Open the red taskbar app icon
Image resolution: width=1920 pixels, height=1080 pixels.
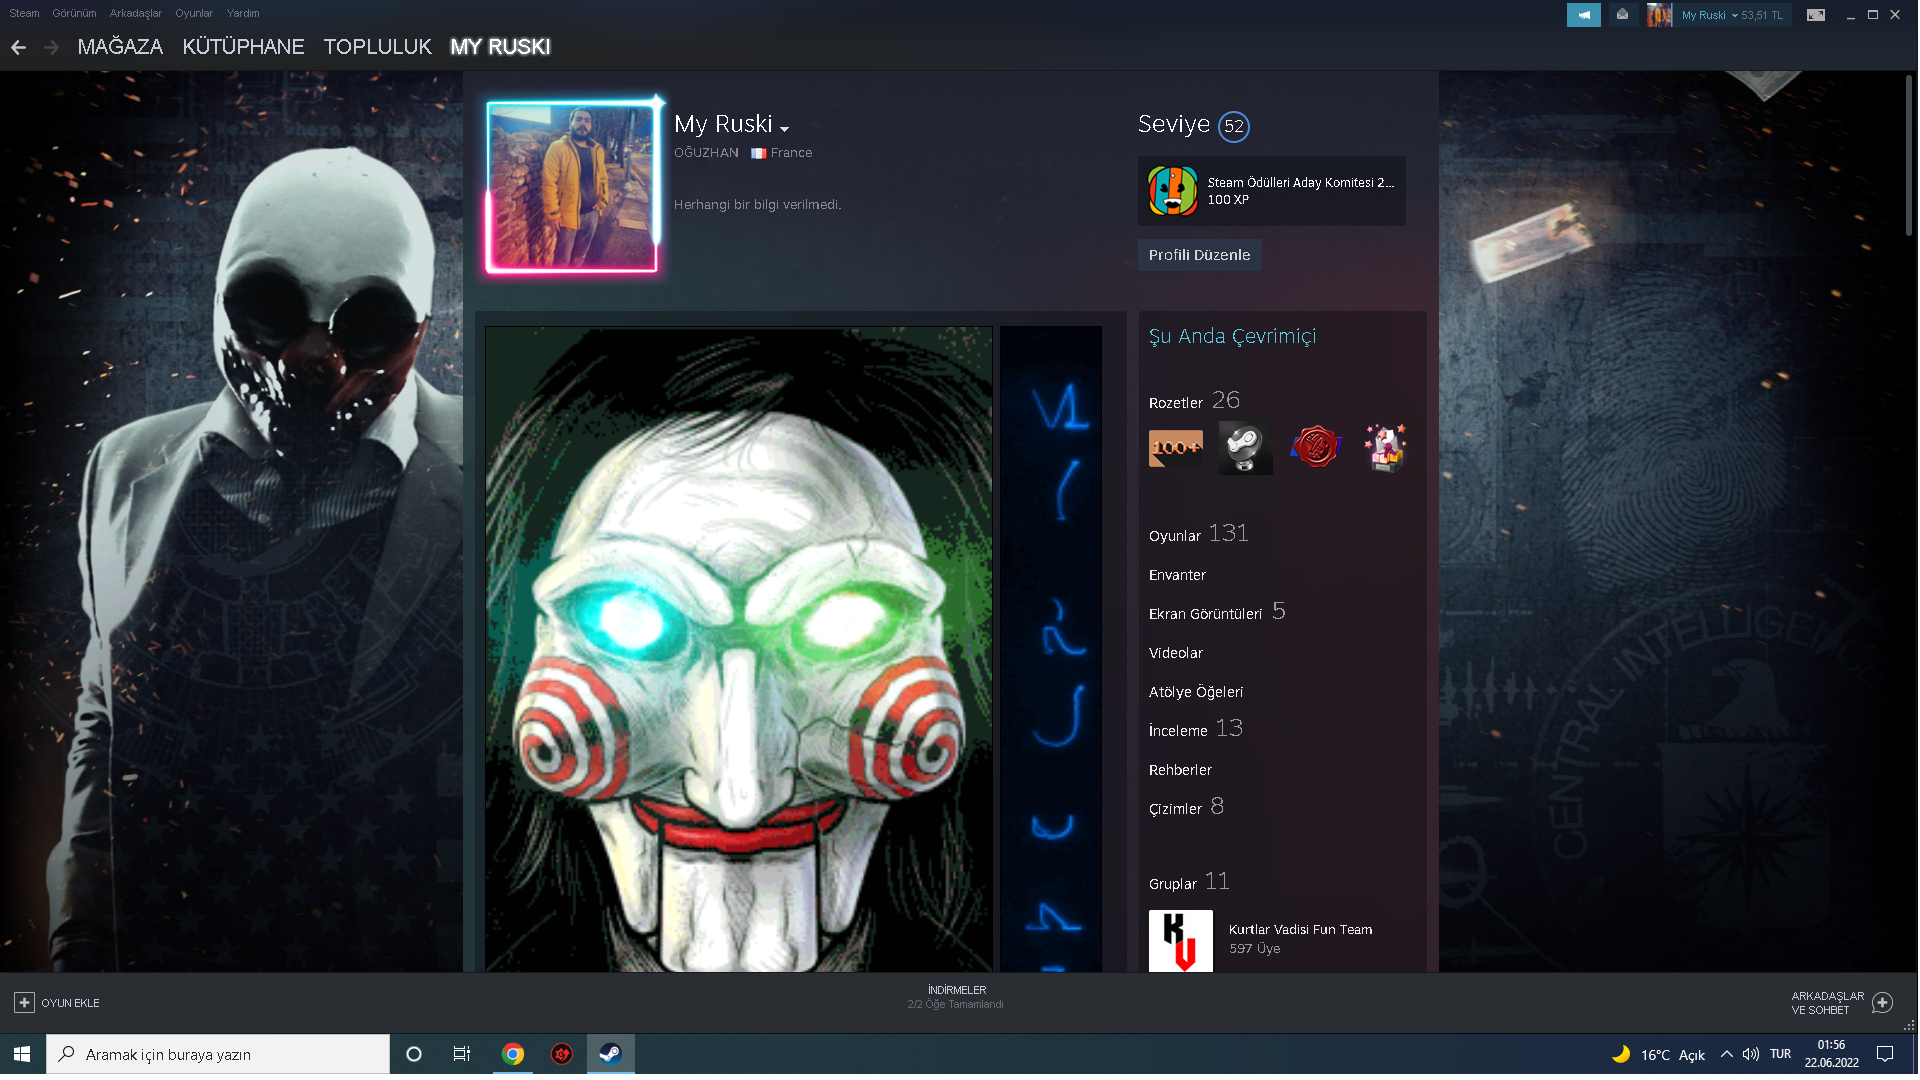click(562, 1054)
